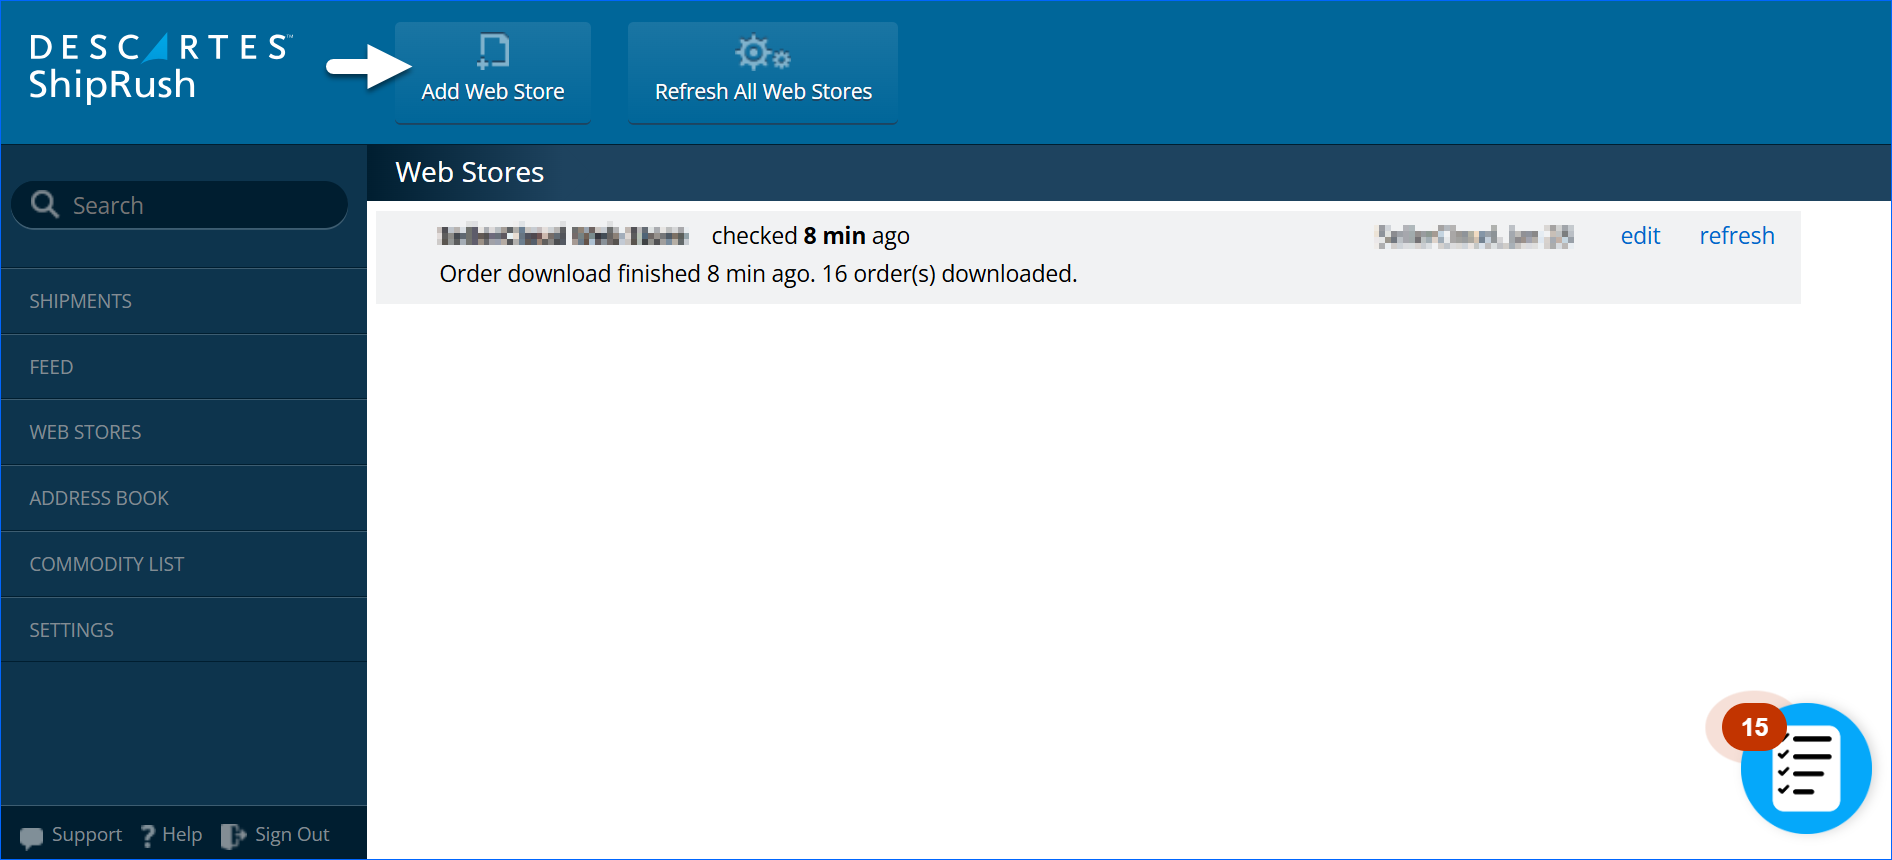Navigate to Commodity List

[x=107, y=564]
